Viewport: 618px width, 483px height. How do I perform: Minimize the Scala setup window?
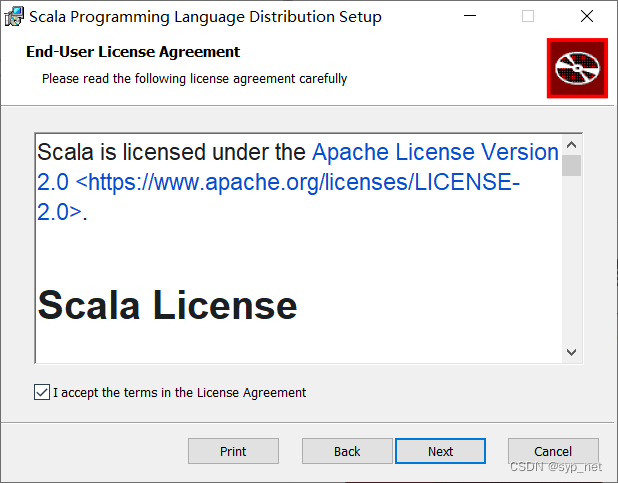470,16
